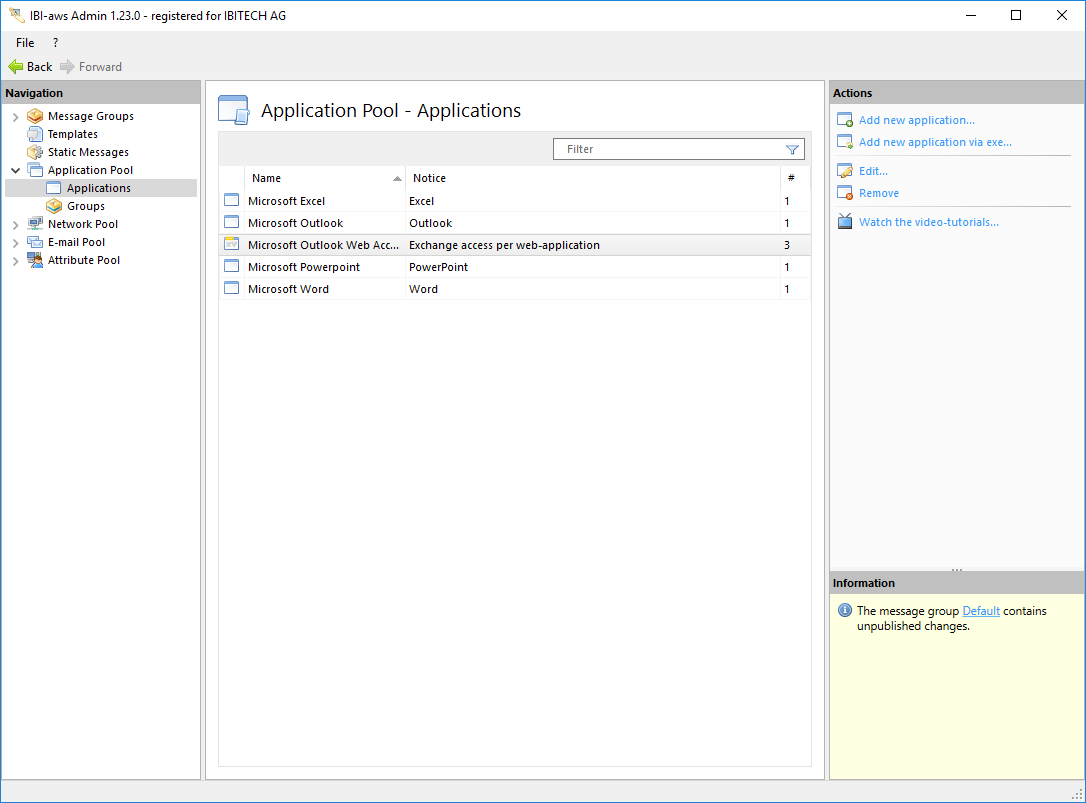Click the Microsoft Outlook Web Access row icon

[231, 245]
